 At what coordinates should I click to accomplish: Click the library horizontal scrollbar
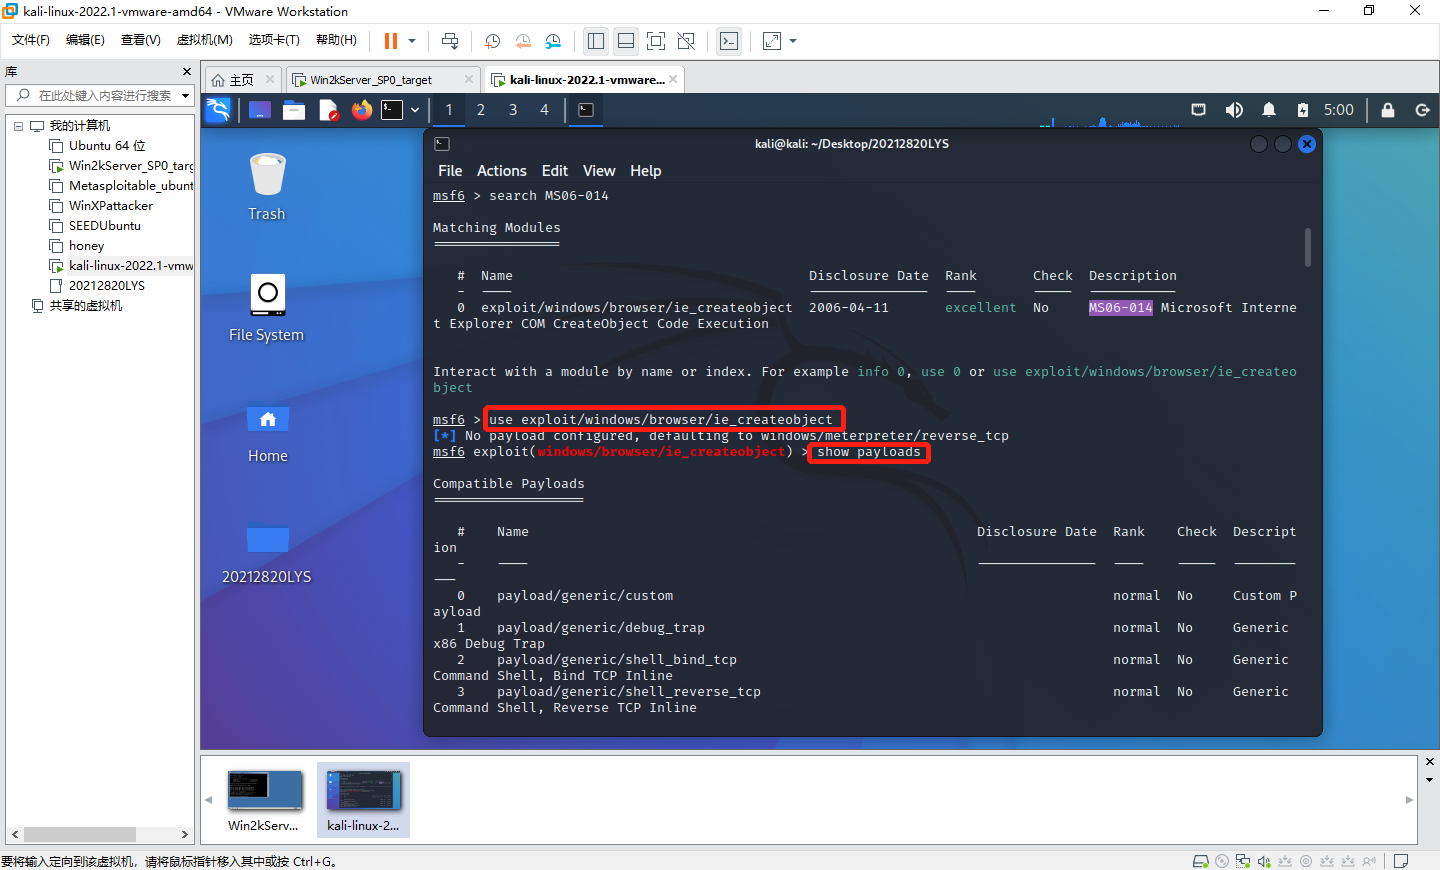(80, 834)
